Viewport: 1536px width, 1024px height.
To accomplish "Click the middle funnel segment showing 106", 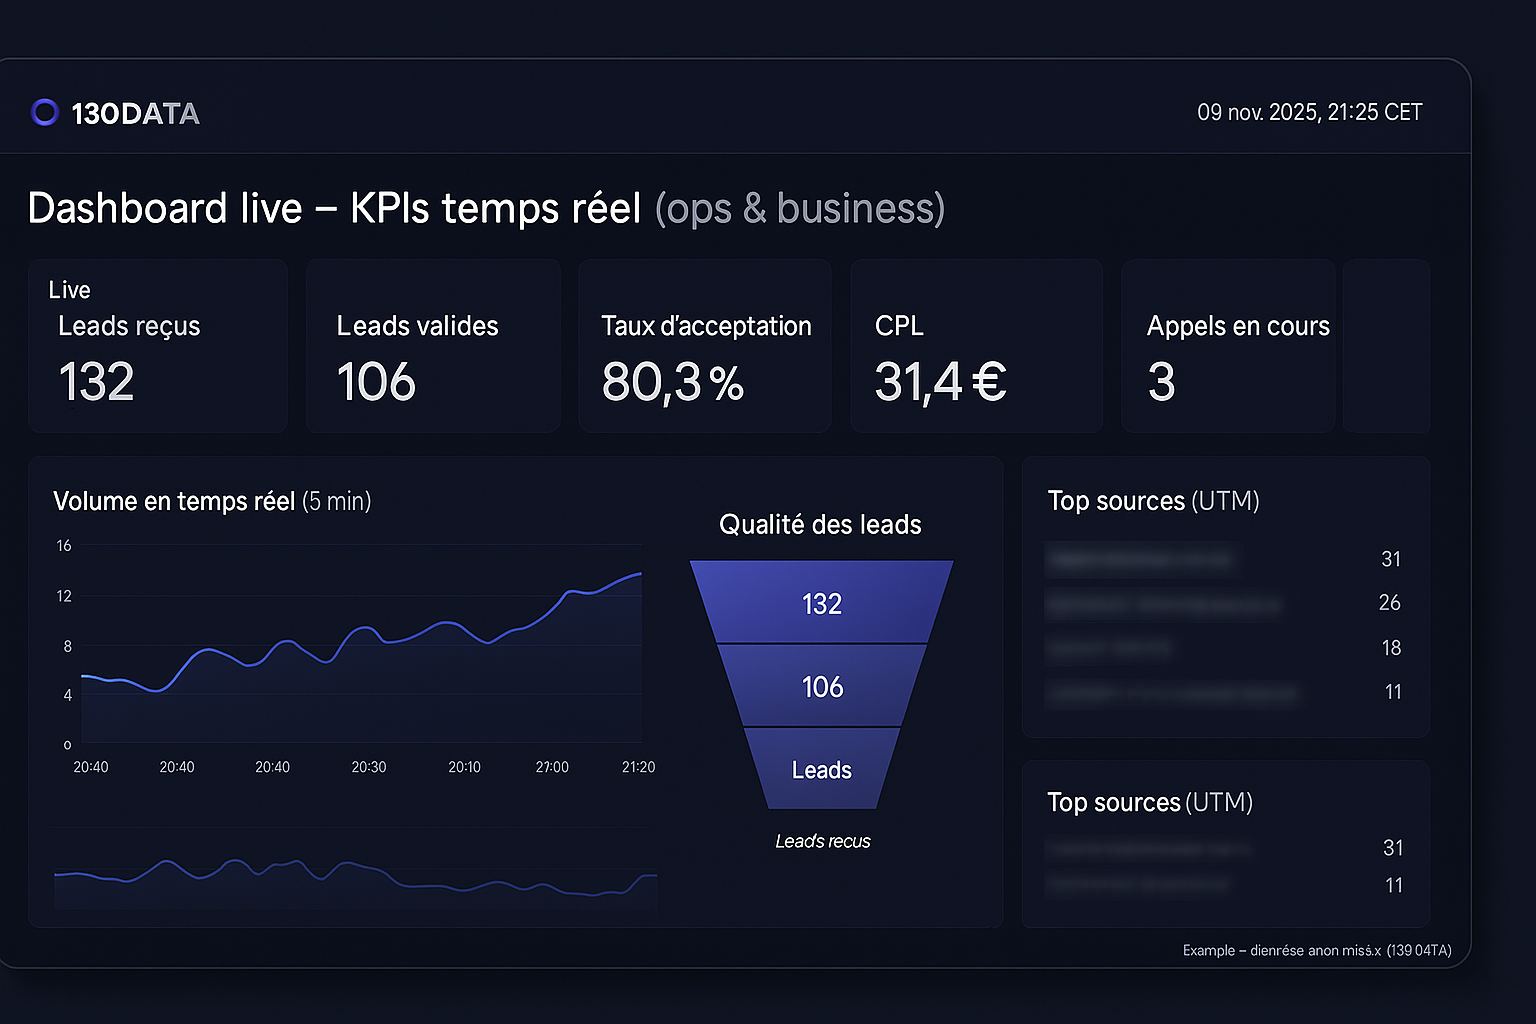I will [x=821, y=686].
